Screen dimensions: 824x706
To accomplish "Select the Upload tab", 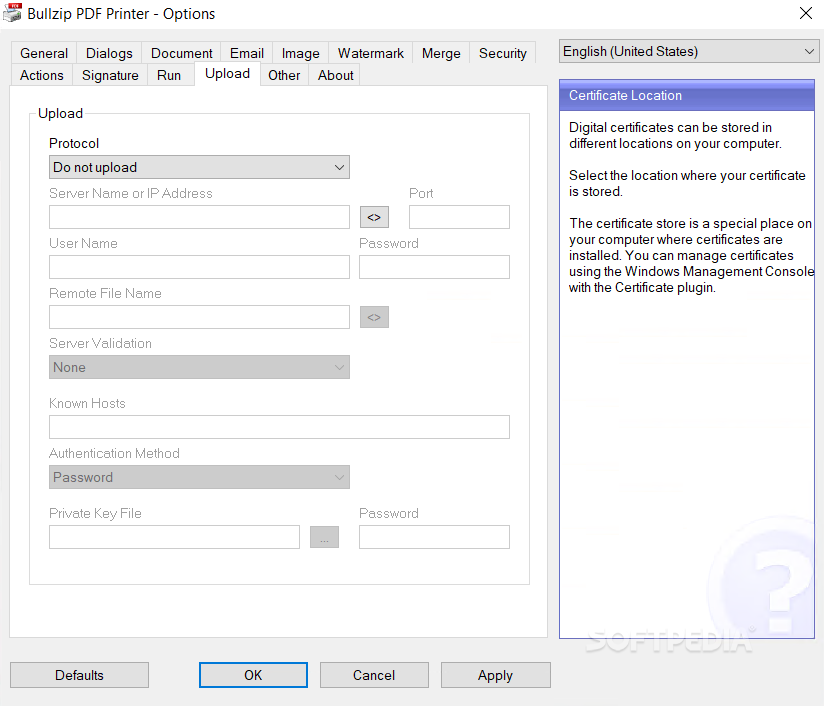I will (228, 74).
